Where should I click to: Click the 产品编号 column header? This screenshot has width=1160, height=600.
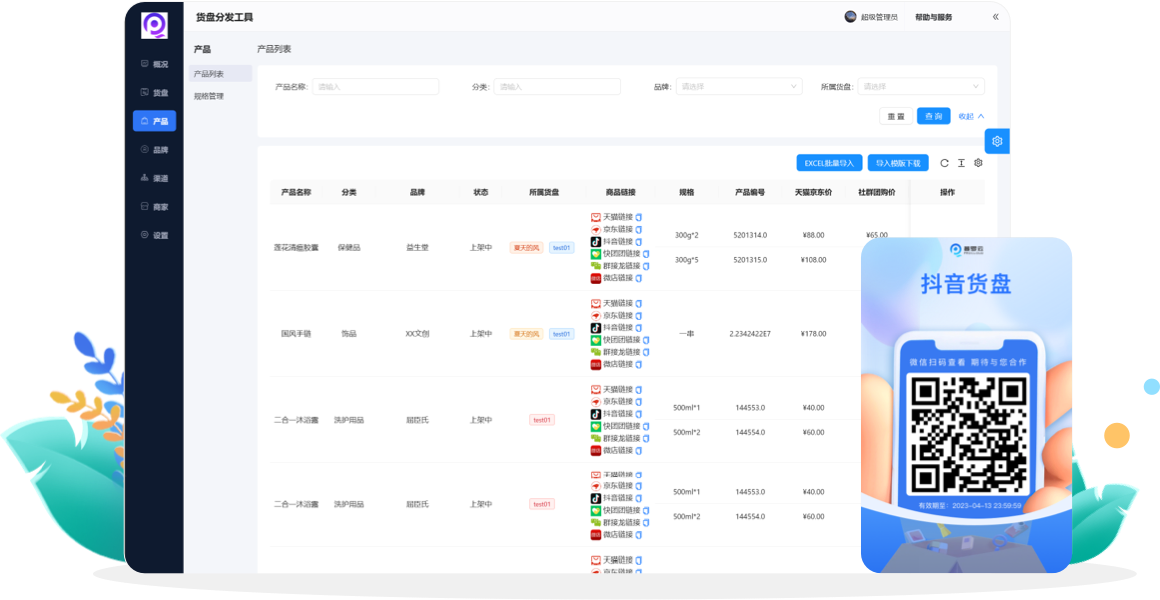tap(750, 192)
